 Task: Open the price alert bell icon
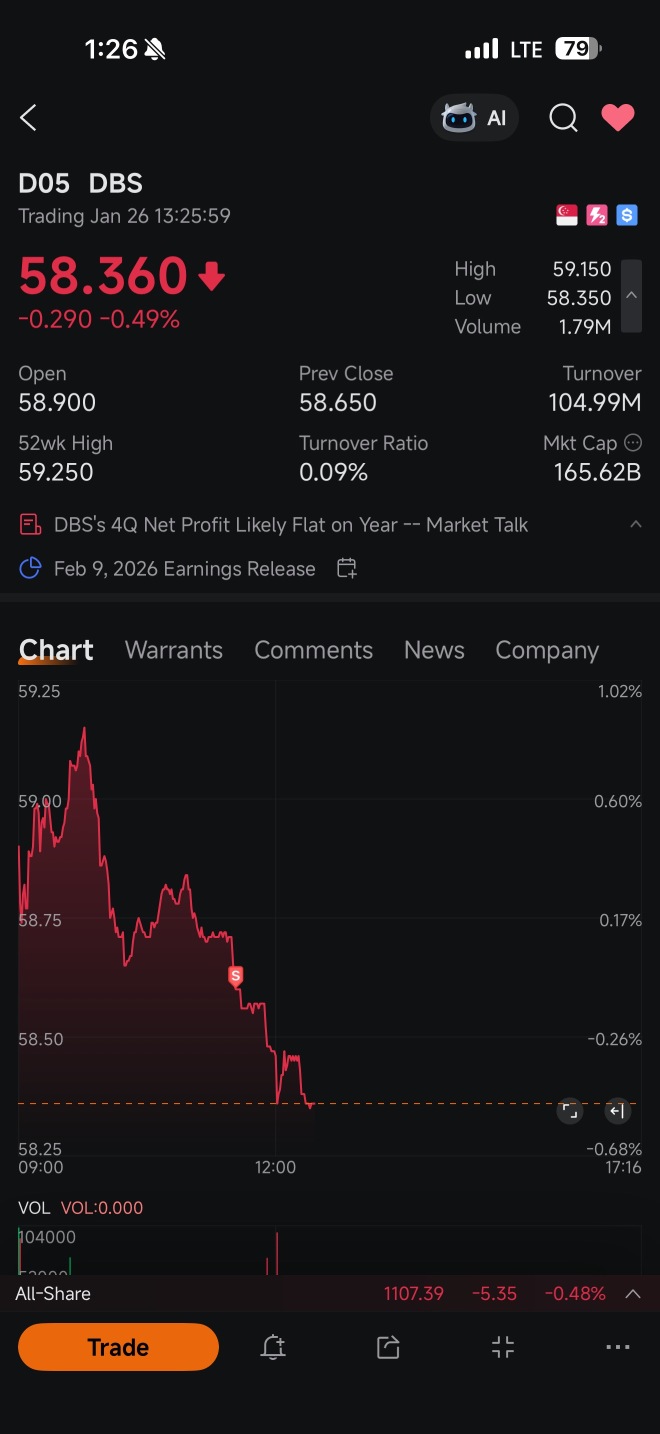tap(273, 1347)
